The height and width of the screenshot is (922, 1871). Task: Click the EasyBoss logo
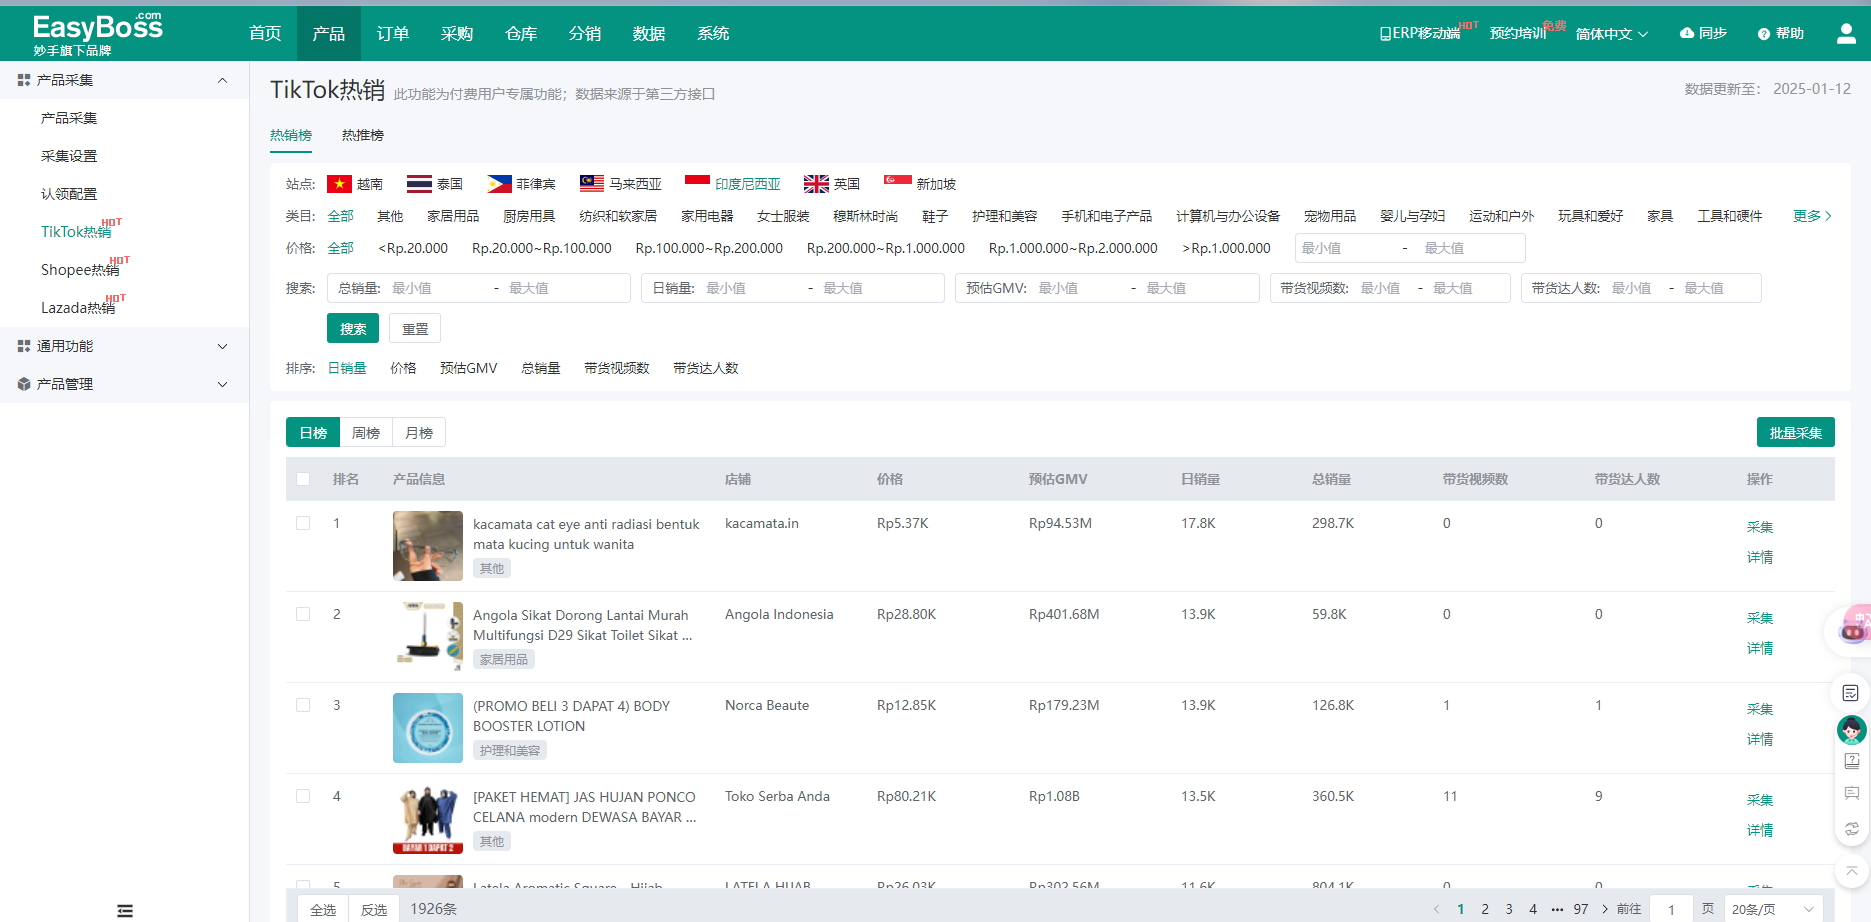[97, 34]
